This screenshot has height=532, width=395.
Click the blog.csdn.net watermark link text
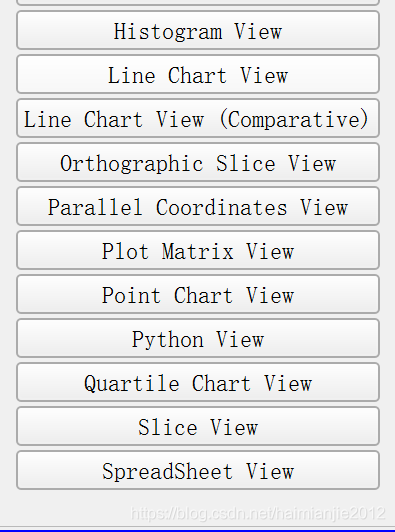click(x=258, y=513)
